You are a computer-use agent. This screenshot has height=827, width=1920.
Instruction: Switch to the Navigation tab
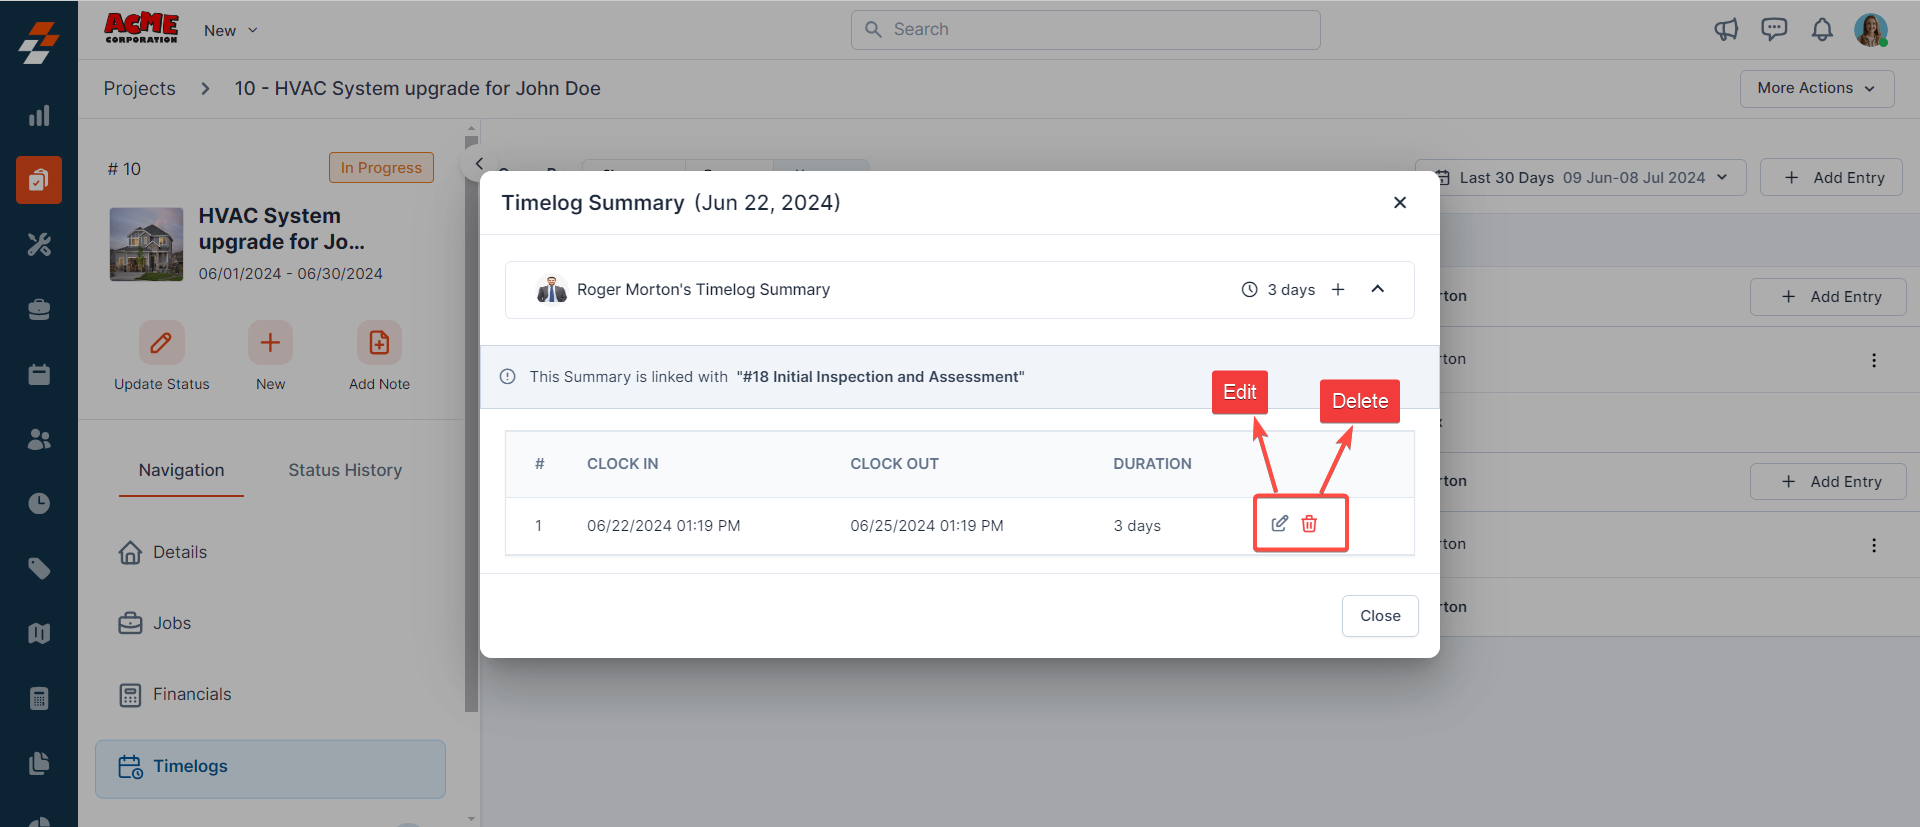click(181, 470)
